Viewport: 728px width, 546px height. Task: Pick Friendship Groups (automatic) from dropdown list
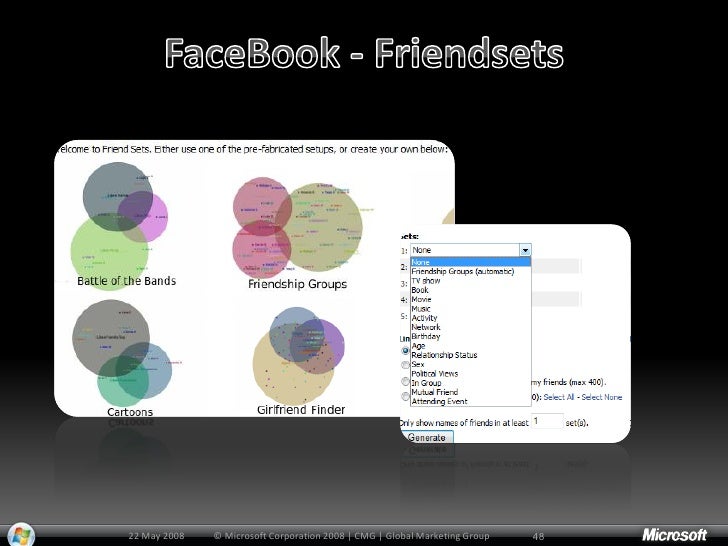[x=462, y=272]
